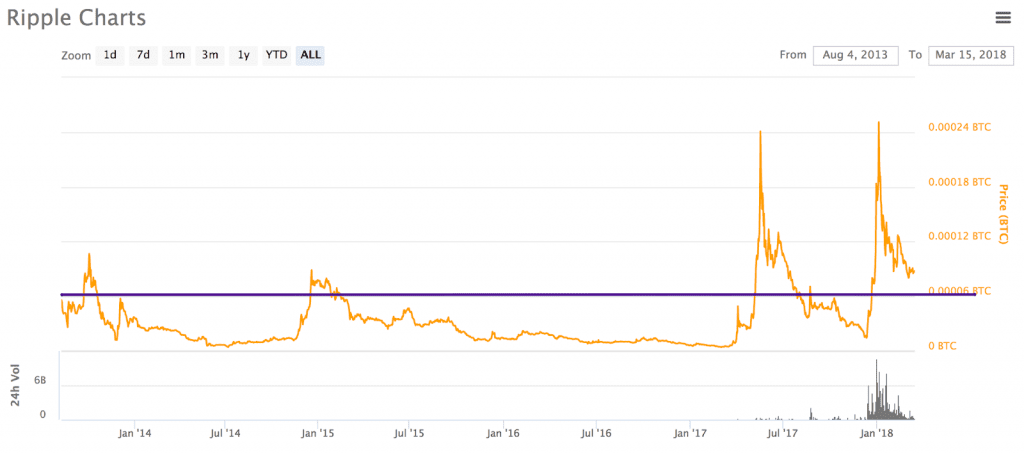
Task: Click the 0 BTC axis label
Action: click(942, 346)
